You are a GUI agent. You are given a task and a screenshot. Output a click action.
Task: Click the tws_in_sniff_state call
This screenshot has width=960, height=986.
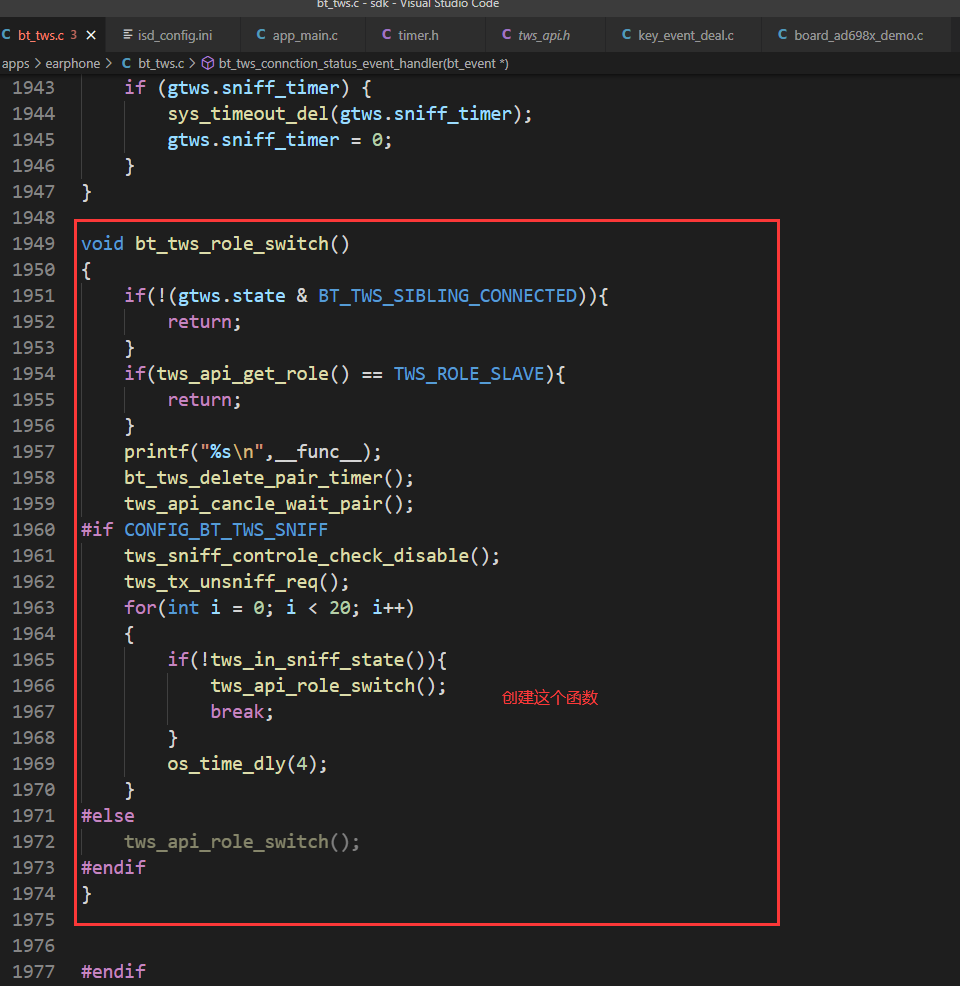(x=307, y=660)
